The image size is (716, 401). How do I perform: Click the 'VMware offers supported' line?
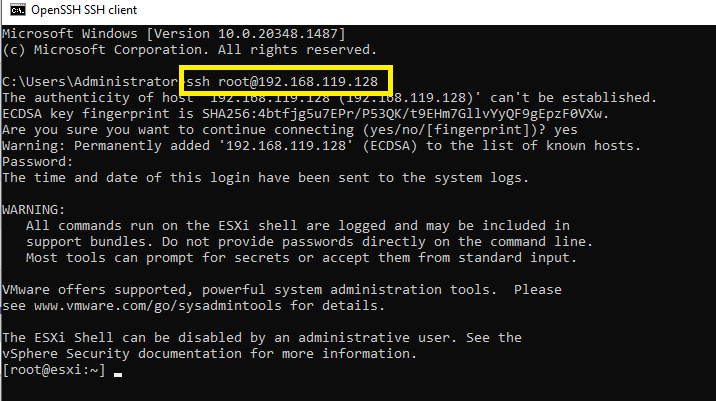pyautogui.click(x=282, y=290)
